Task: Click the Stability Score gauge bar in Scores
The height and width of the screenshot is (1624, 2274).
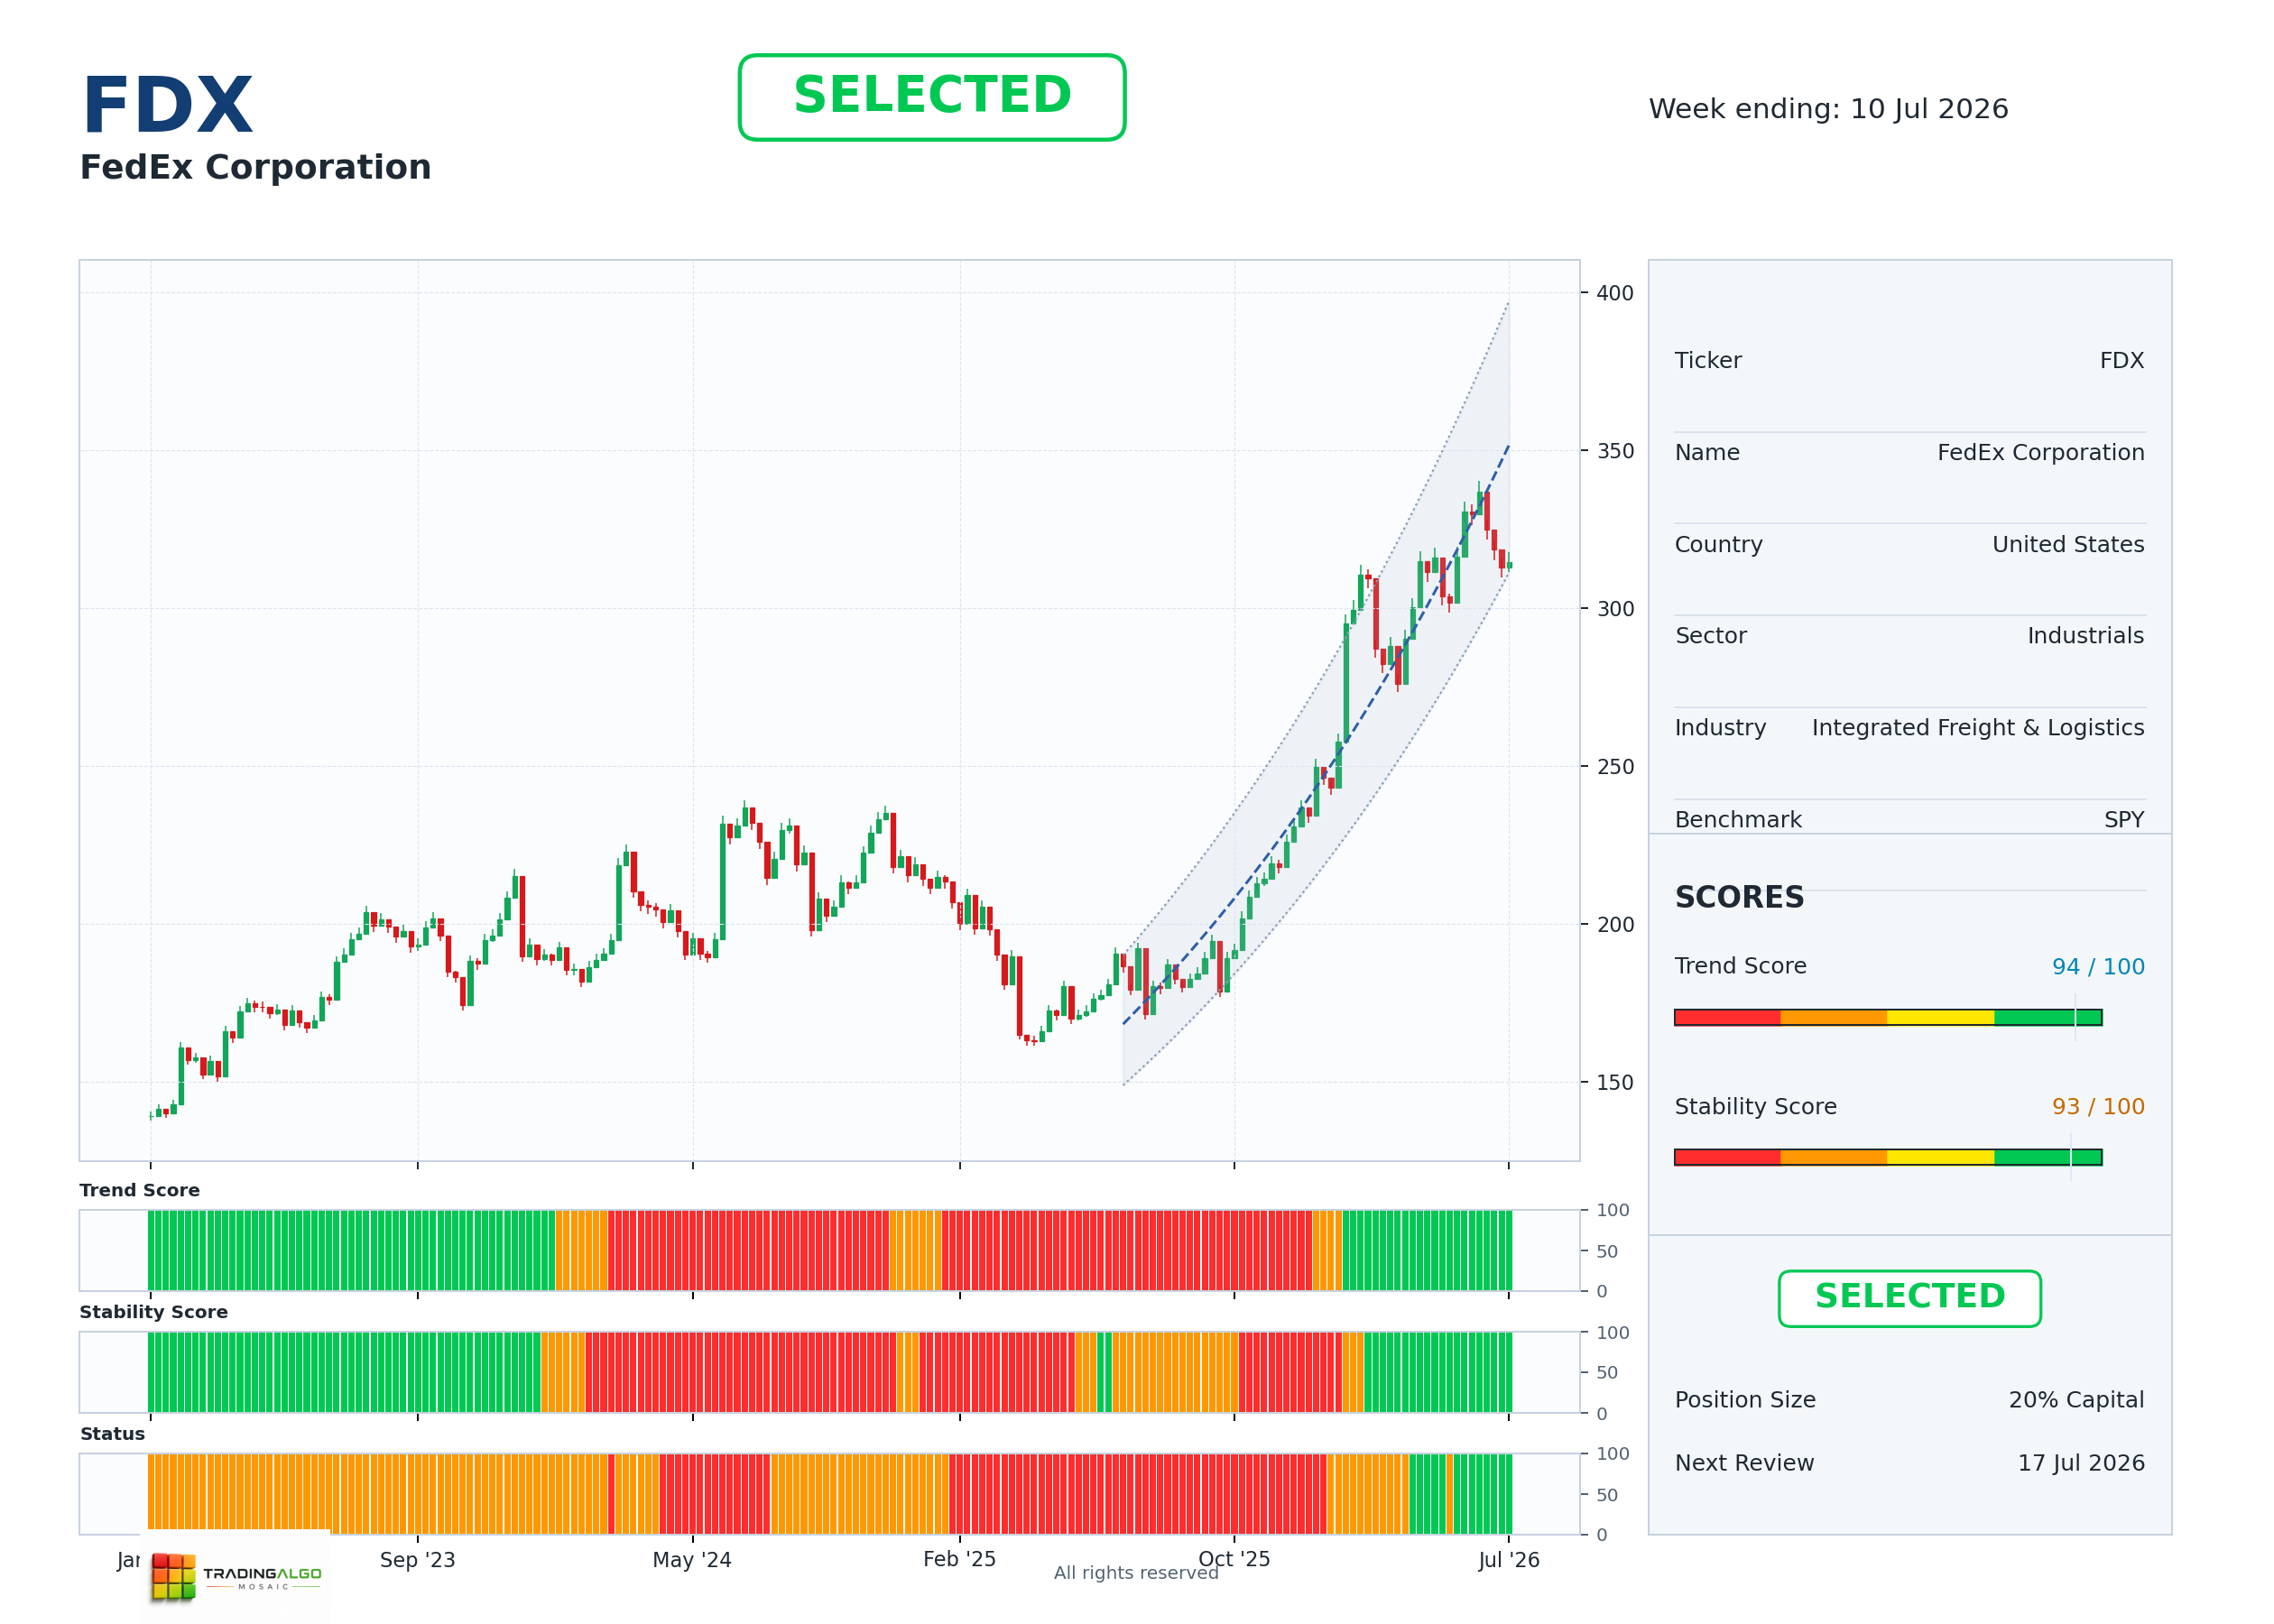Action: 1888,1157
